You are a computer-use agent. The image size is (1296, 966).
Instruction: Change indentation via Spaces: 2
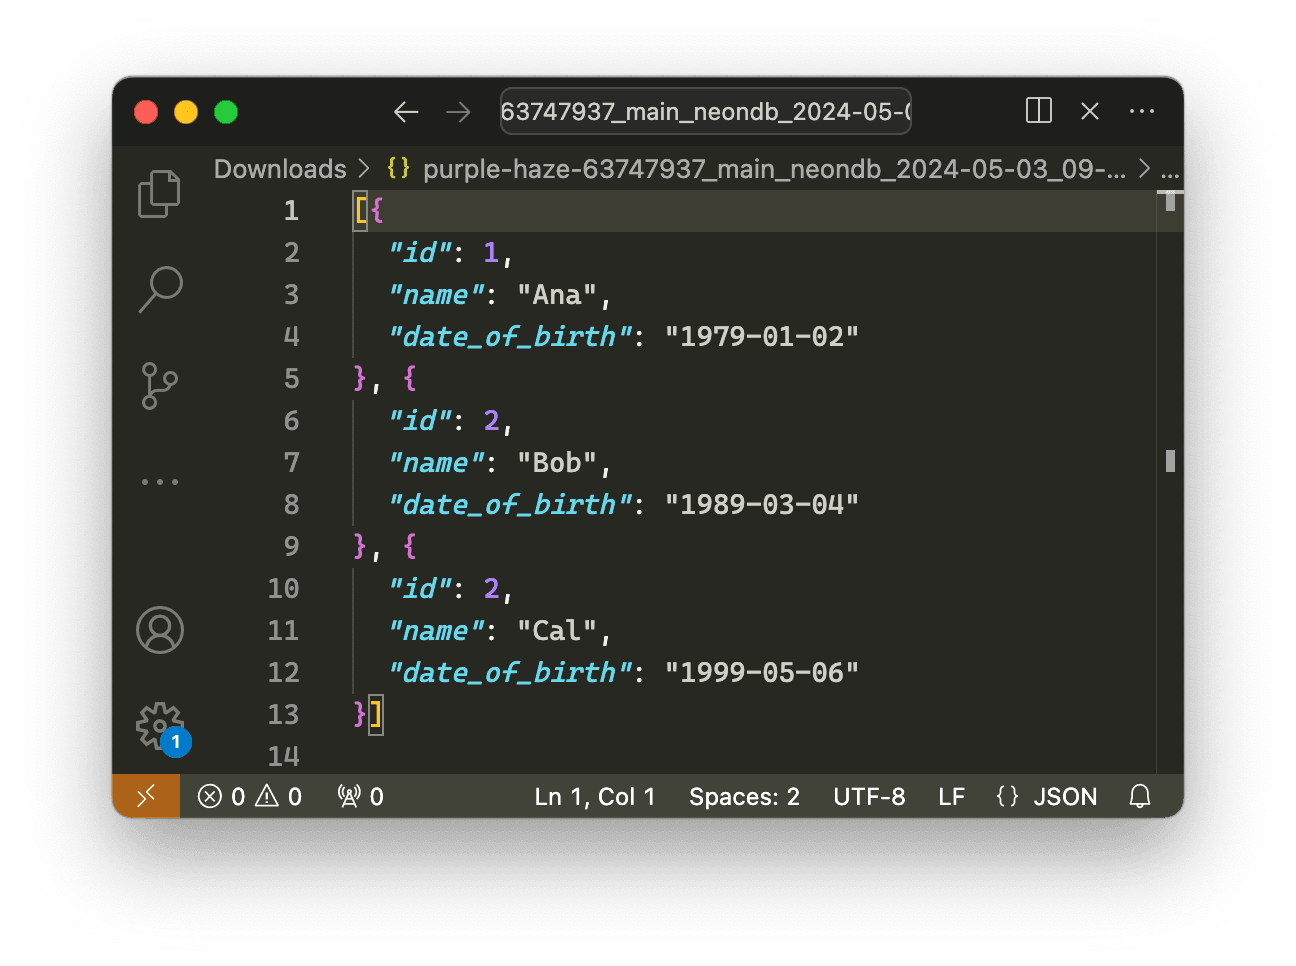coord(744,796)
